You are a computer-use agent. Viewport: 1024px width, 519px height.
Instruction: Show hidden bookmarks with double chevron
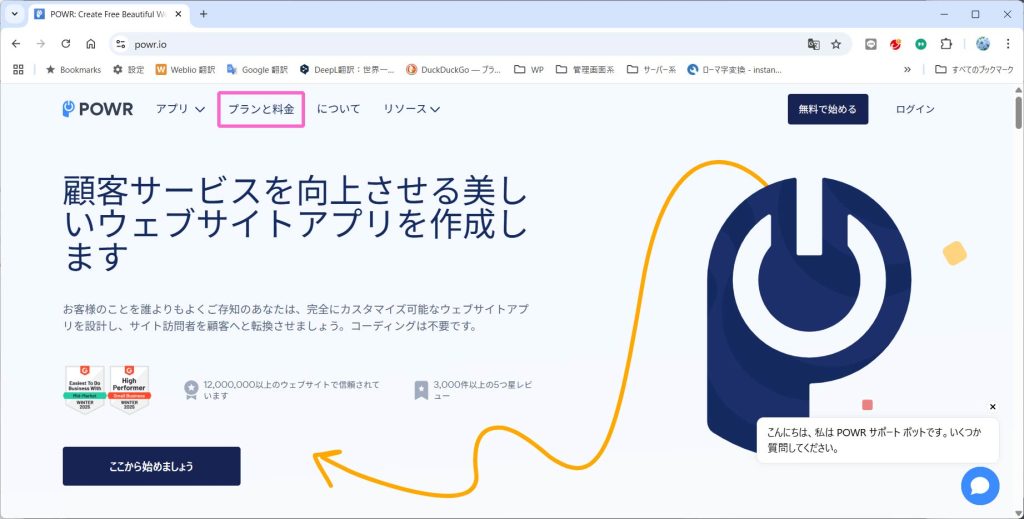pyautogui.click(x=907, y=69)
